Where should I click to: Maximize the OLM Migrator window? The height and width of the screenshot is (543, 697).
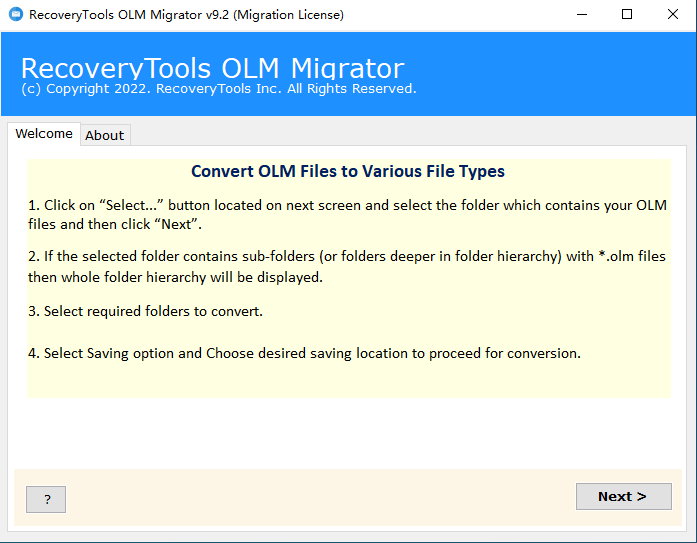[x=627, y=14]
